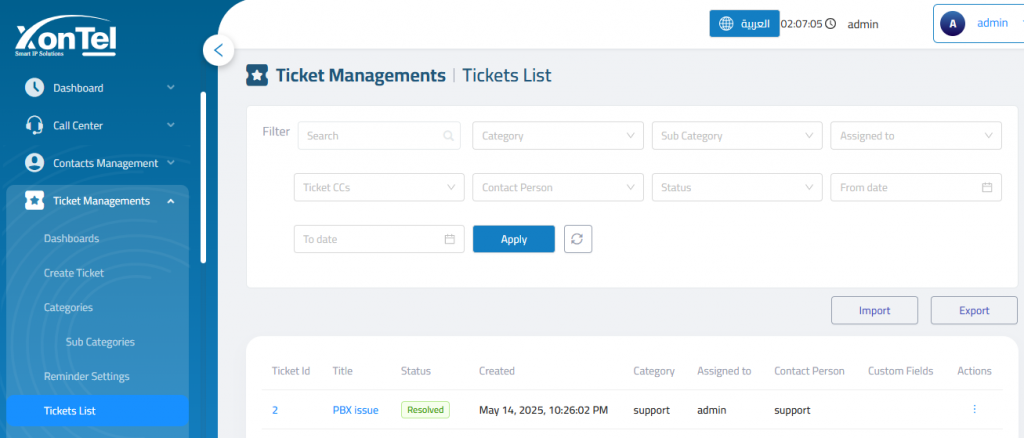Screen dimensions: 1024x438
Task: Open the Category dropdown filter
Action: (558, 136)
